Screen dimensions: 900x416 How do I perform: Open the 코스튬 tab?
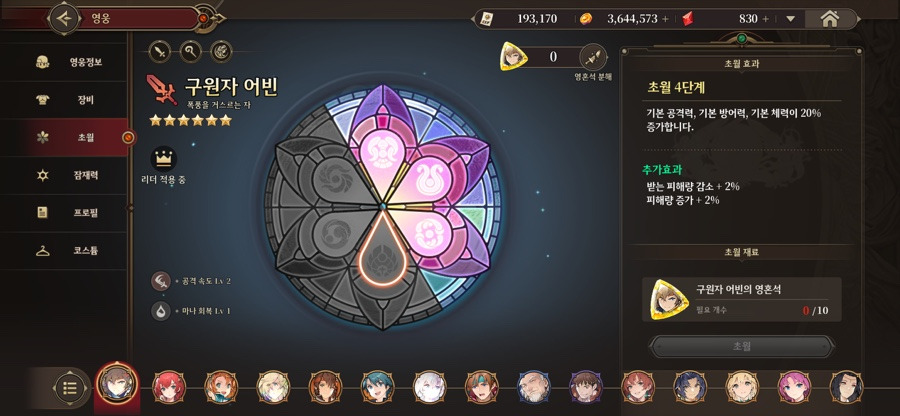64,251
